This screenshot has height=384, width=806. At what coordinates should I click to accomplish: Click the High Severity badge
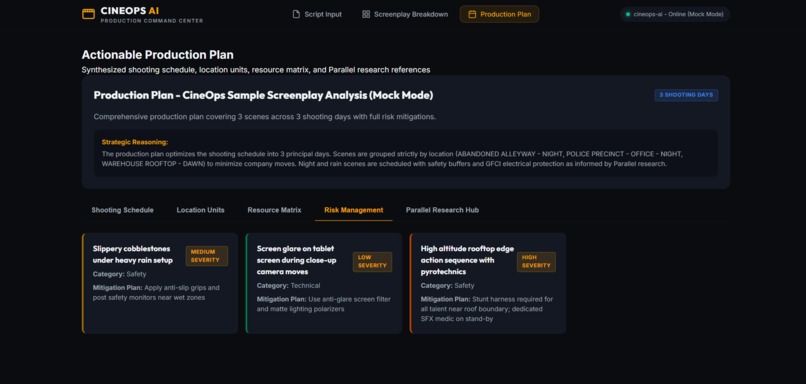click(x=536, y=262)
